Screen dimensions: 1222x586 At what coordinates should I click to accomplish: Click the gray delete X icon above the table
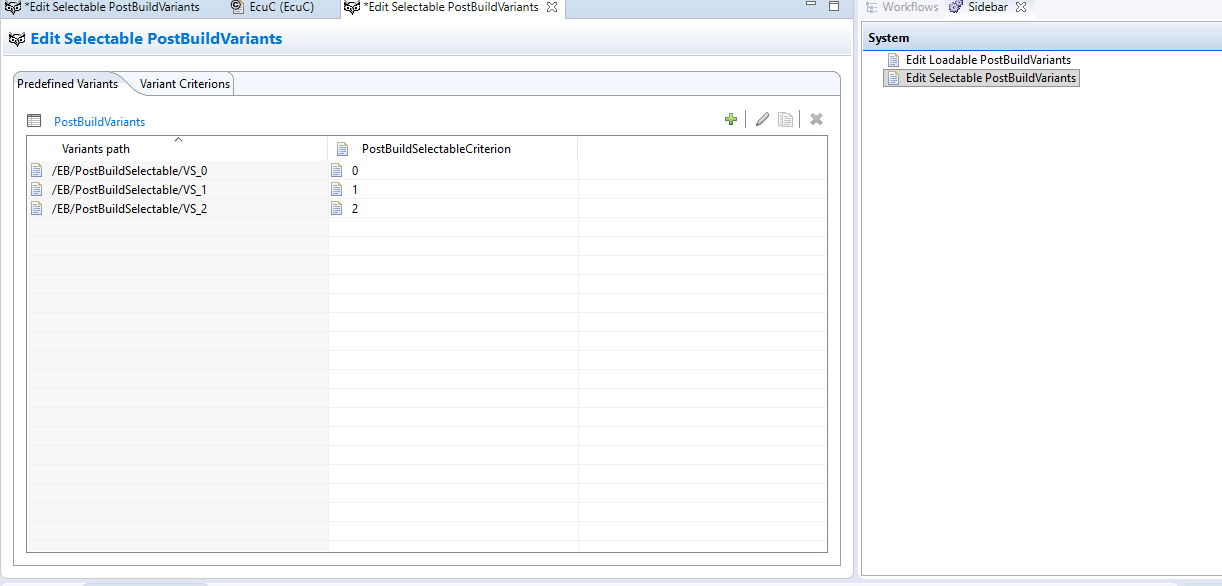tap(816, 120)
